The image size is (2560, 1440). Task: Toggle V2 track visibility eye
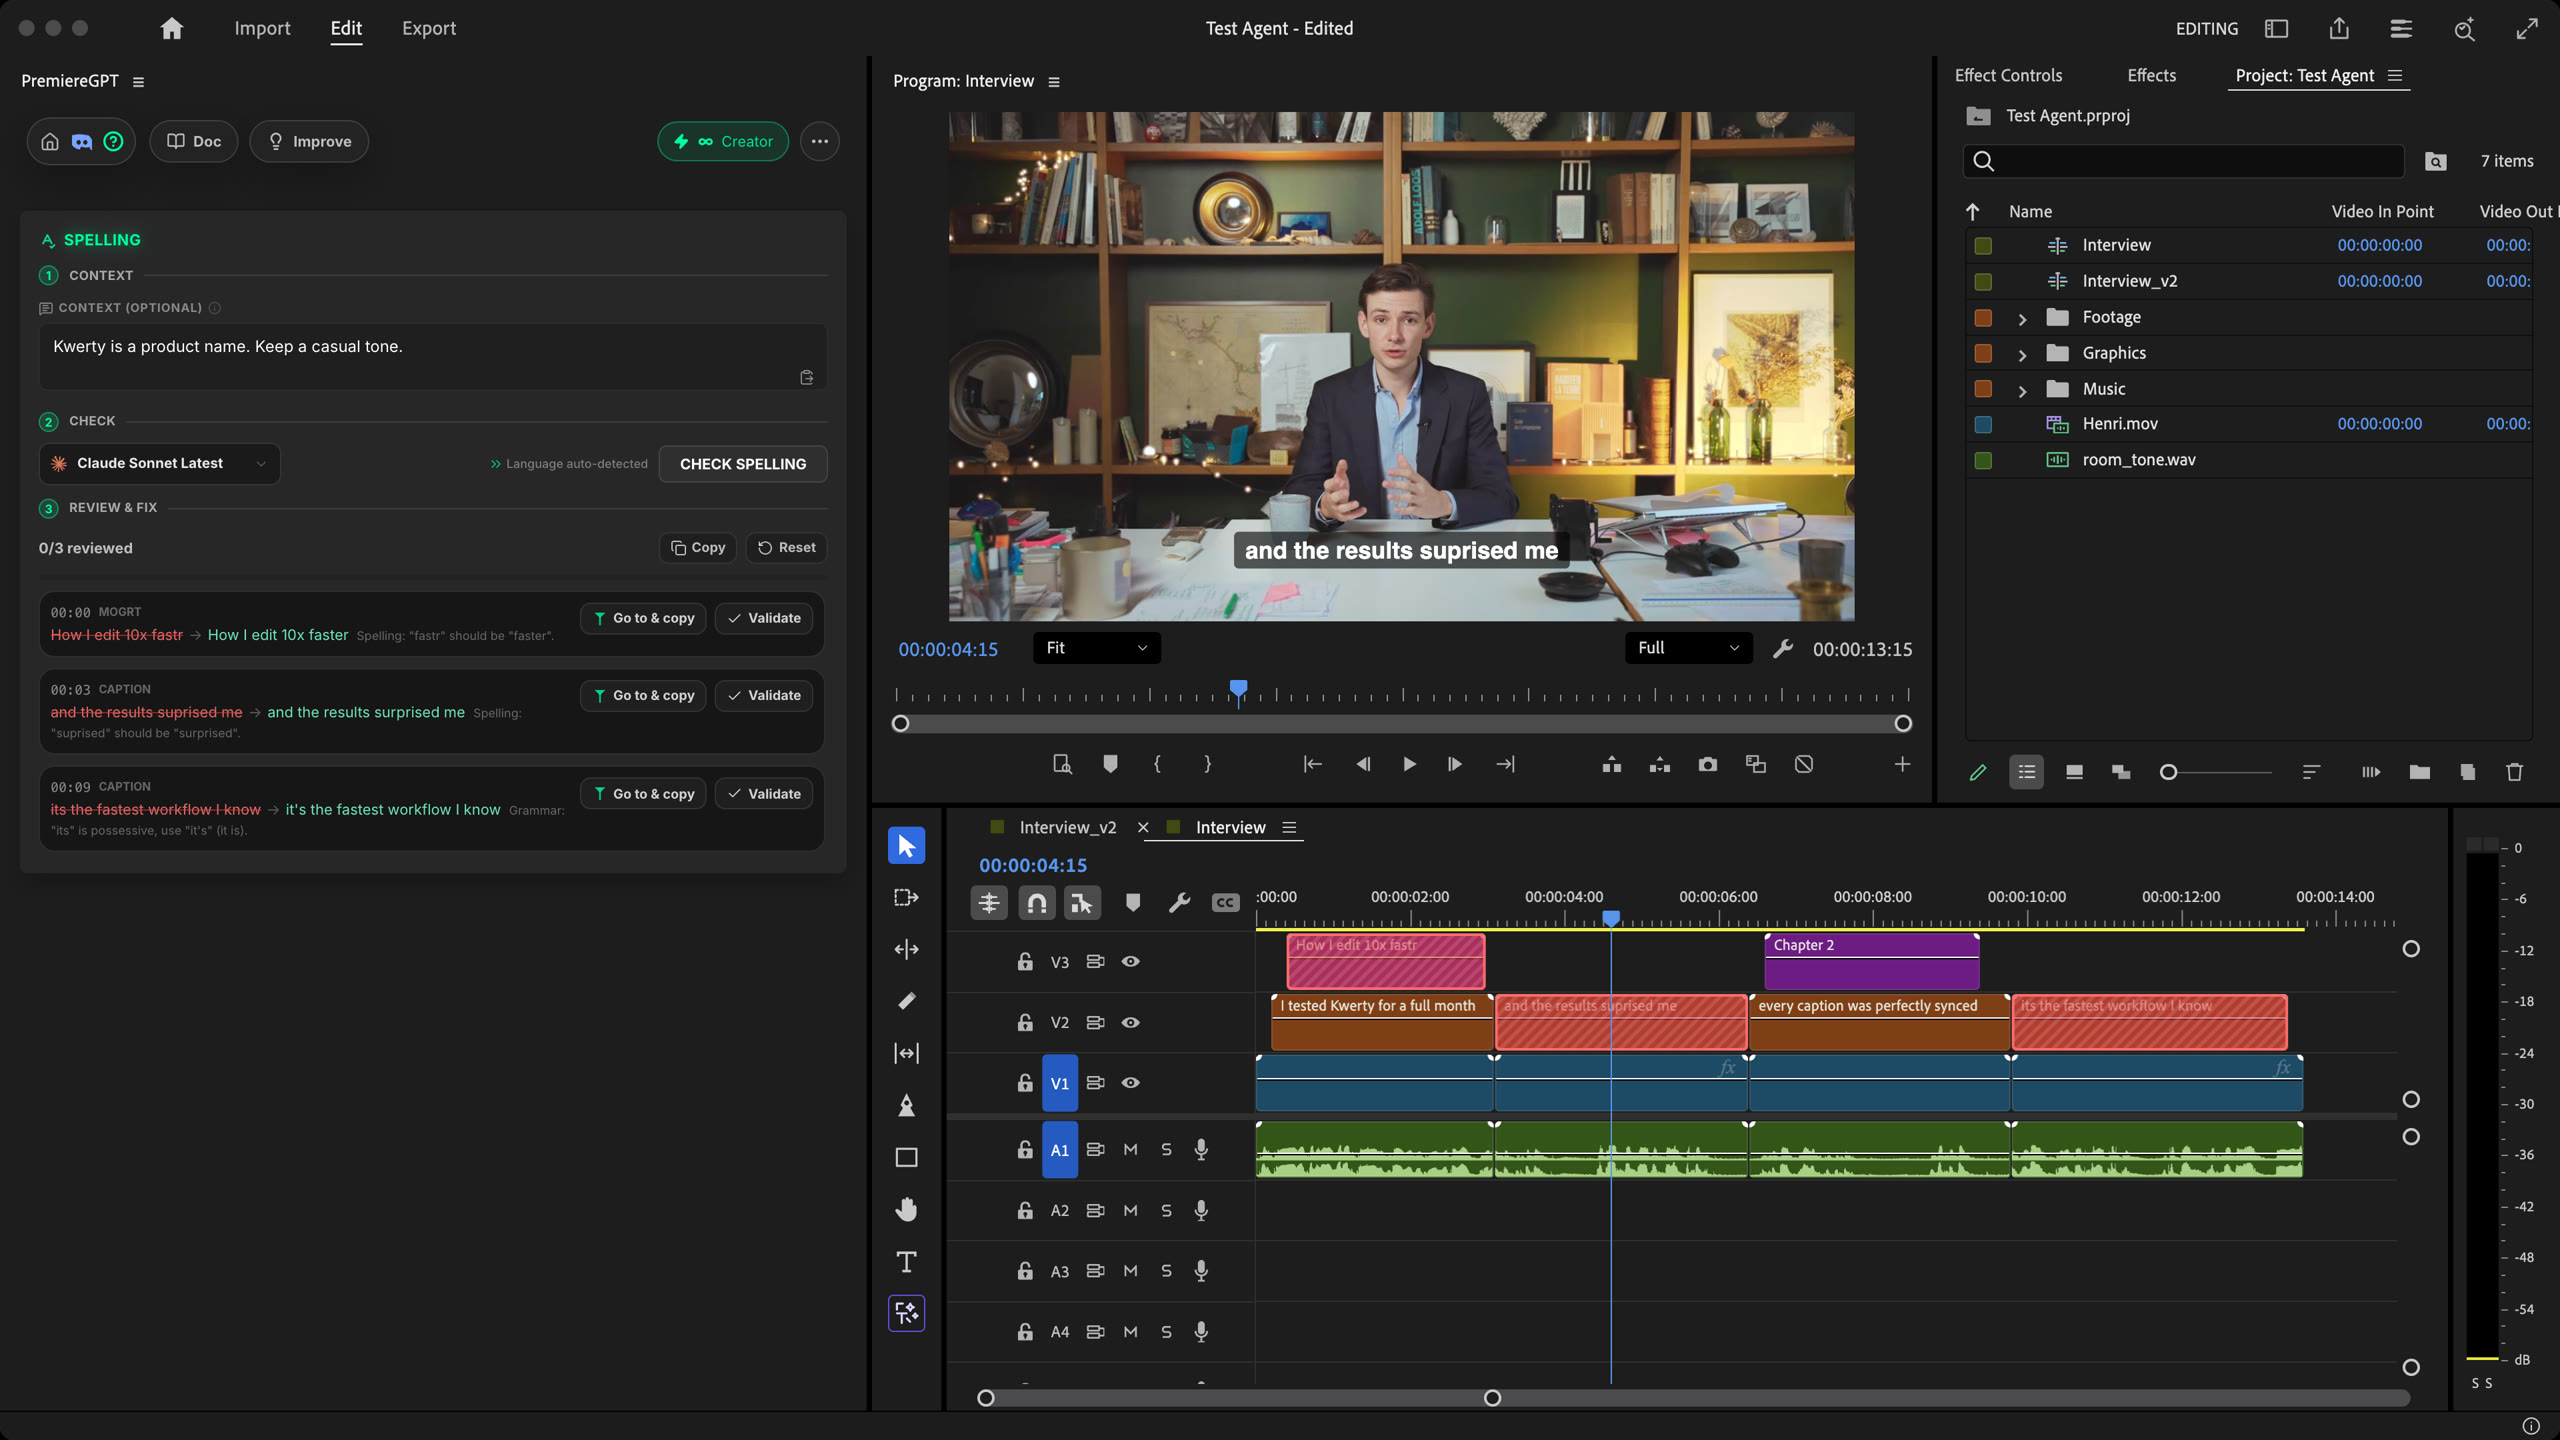coord(1130,1022)
